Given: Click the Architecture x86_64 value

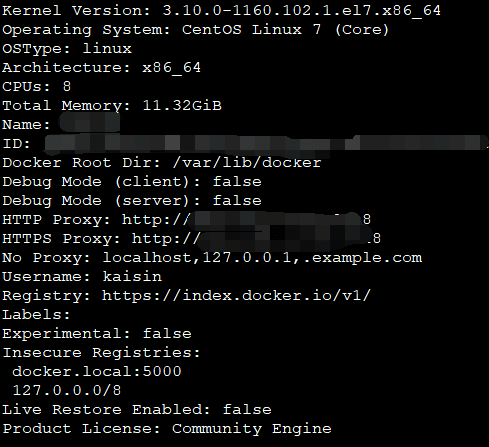Looking at the screenshot, I should [172, 68].
